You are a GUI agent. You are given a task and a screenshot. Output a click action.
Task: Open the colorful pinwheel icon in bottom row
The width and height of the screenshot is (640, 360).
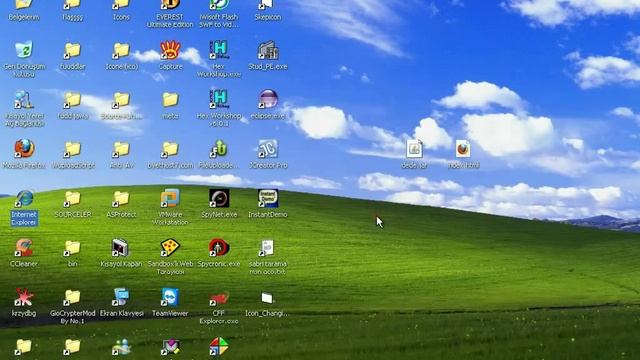219,346
